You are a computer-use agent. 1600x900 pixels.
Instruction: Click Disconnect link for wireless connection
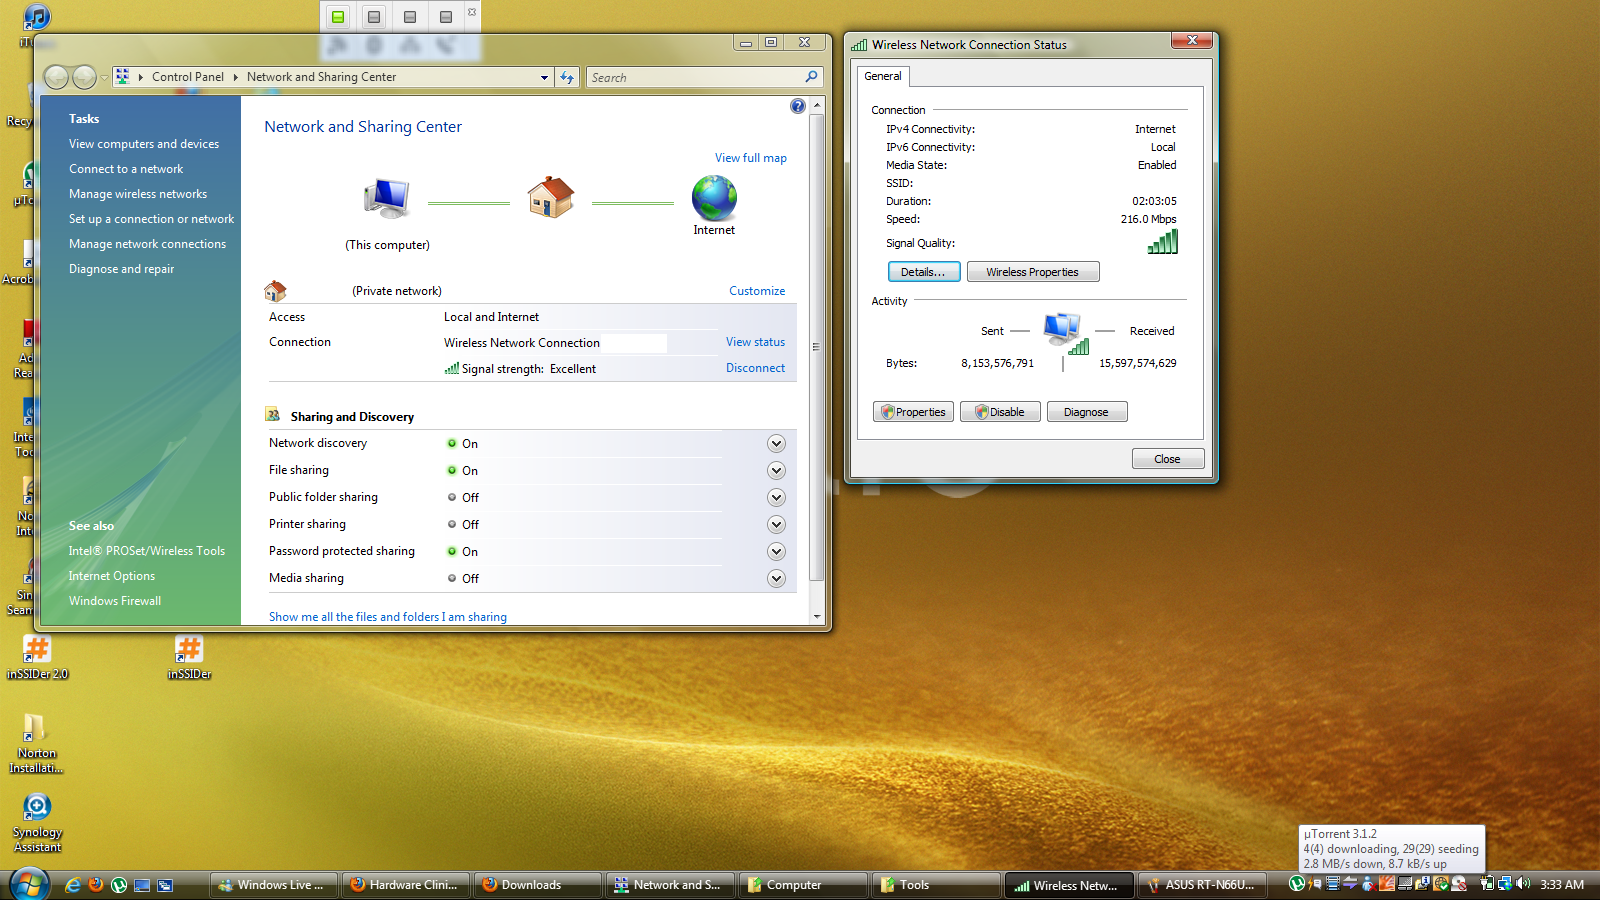755,368
